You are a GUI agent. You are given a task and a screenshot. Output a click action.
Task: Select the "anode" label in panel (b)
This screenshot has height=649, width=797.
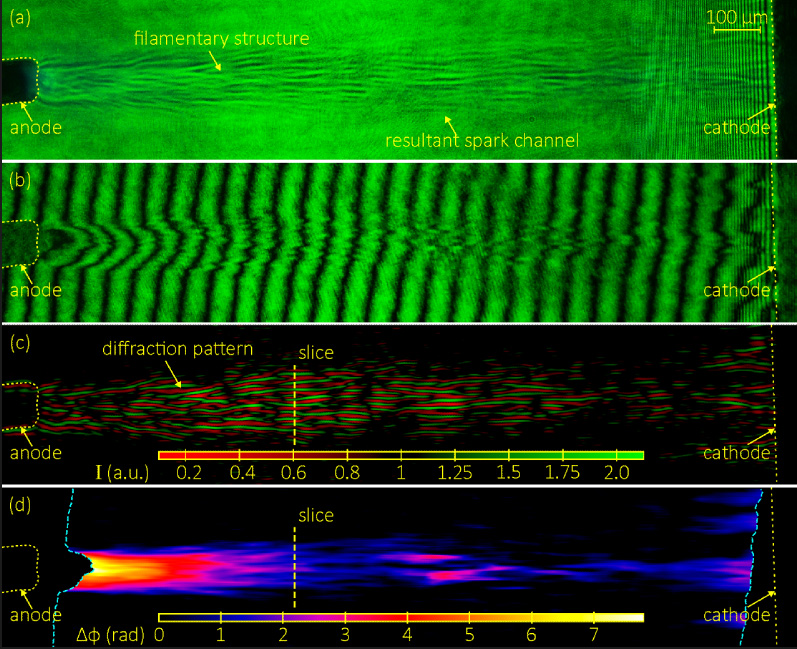pos(36,290)
